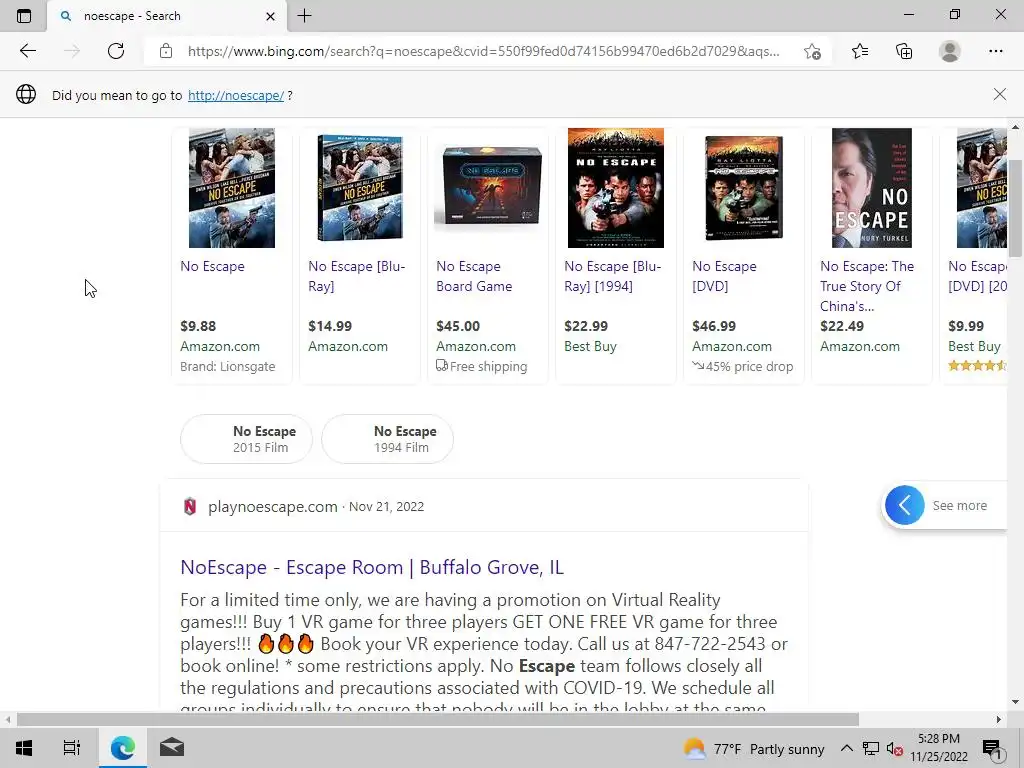This screenshot has height=768, width=1024.
Task: Follow the http://noescape/ link
Action: pyautogui.click(x=236, y=95)
